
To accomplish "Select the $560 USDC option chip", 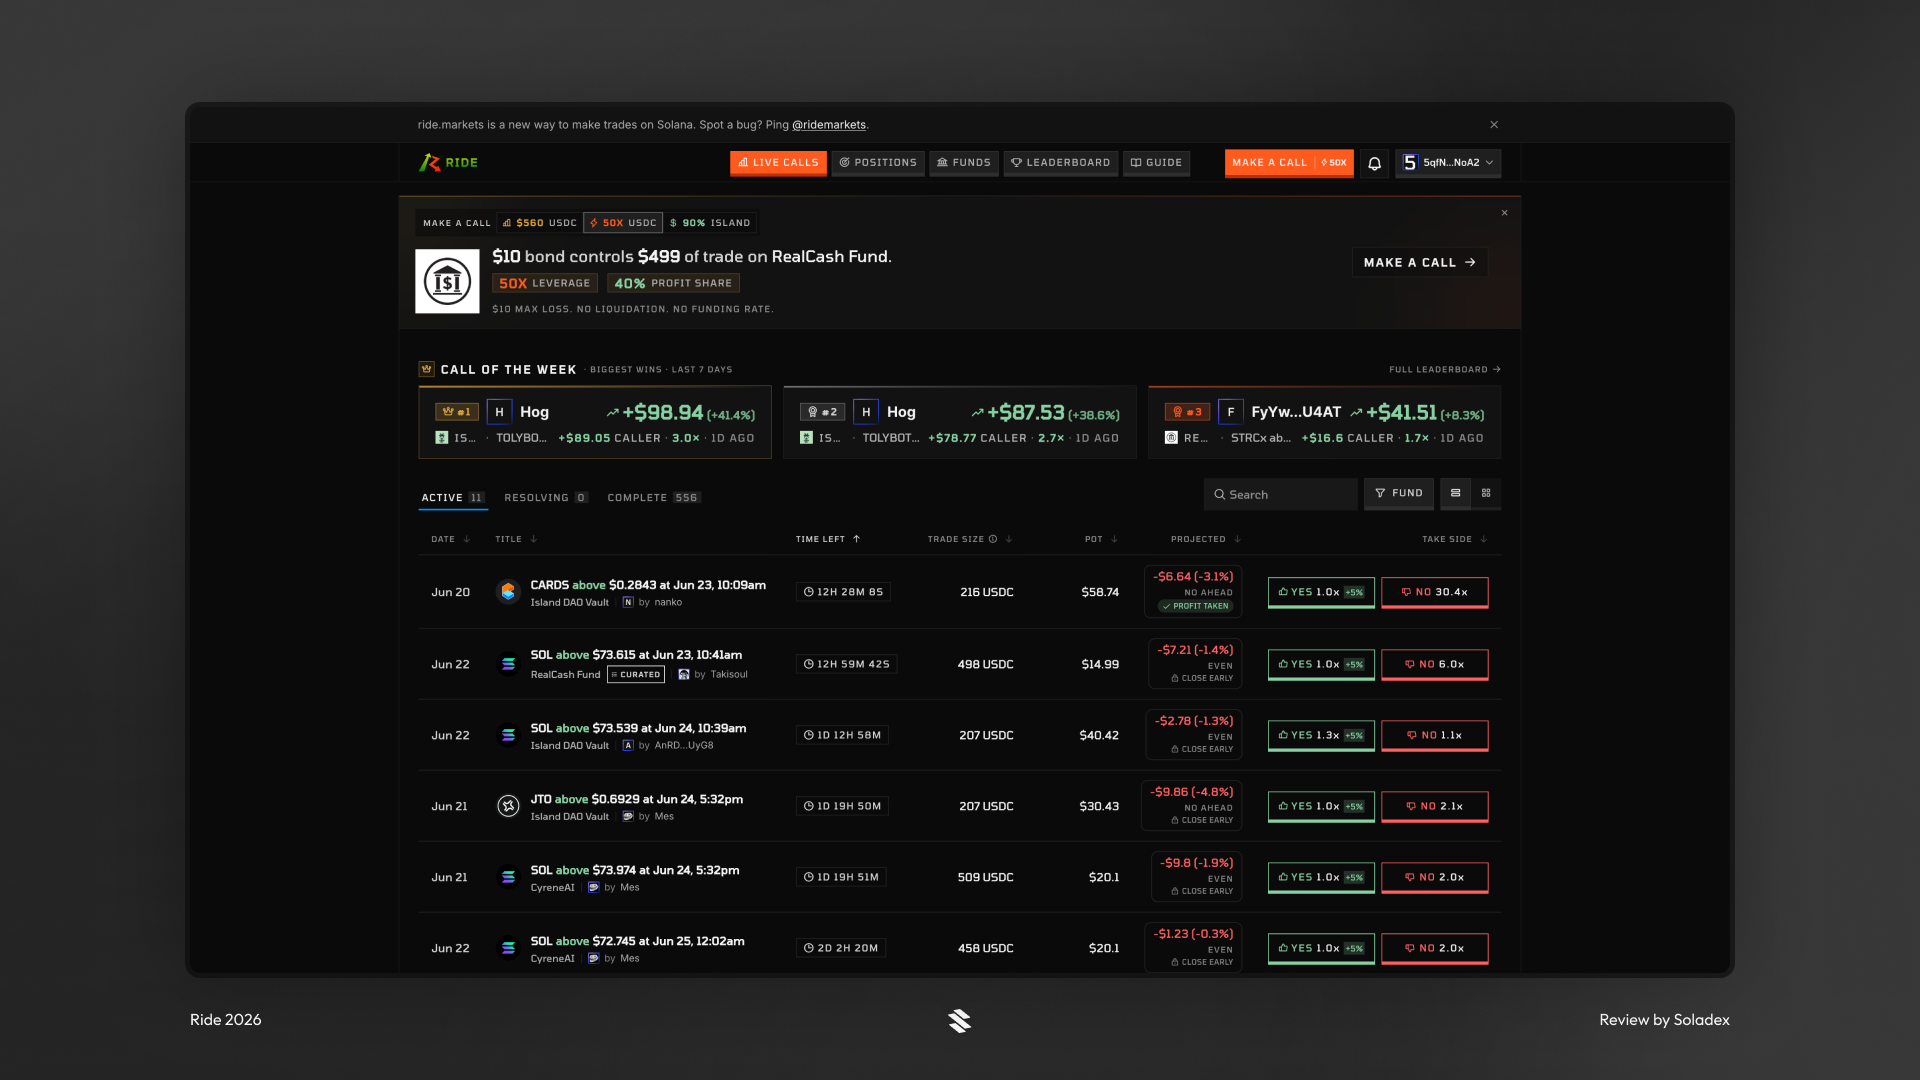I will [539, 223].
